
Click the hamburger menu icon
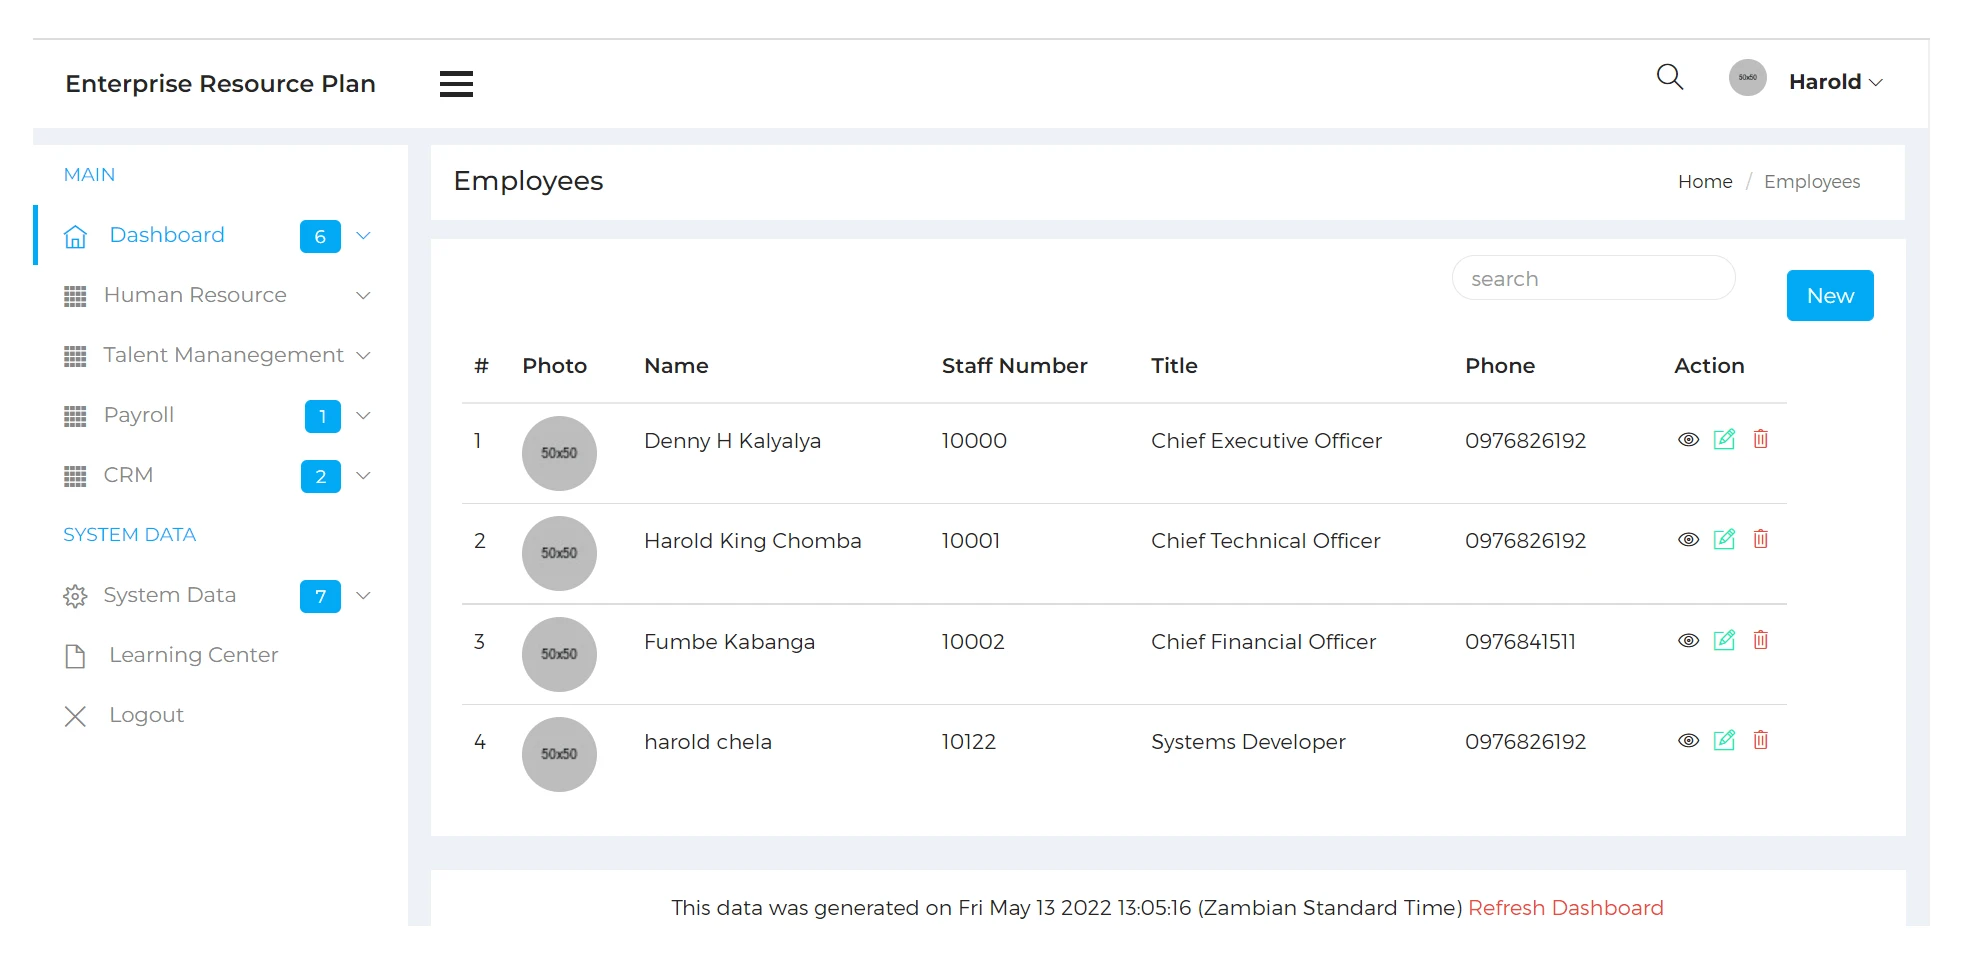click(x=456, y=84)
